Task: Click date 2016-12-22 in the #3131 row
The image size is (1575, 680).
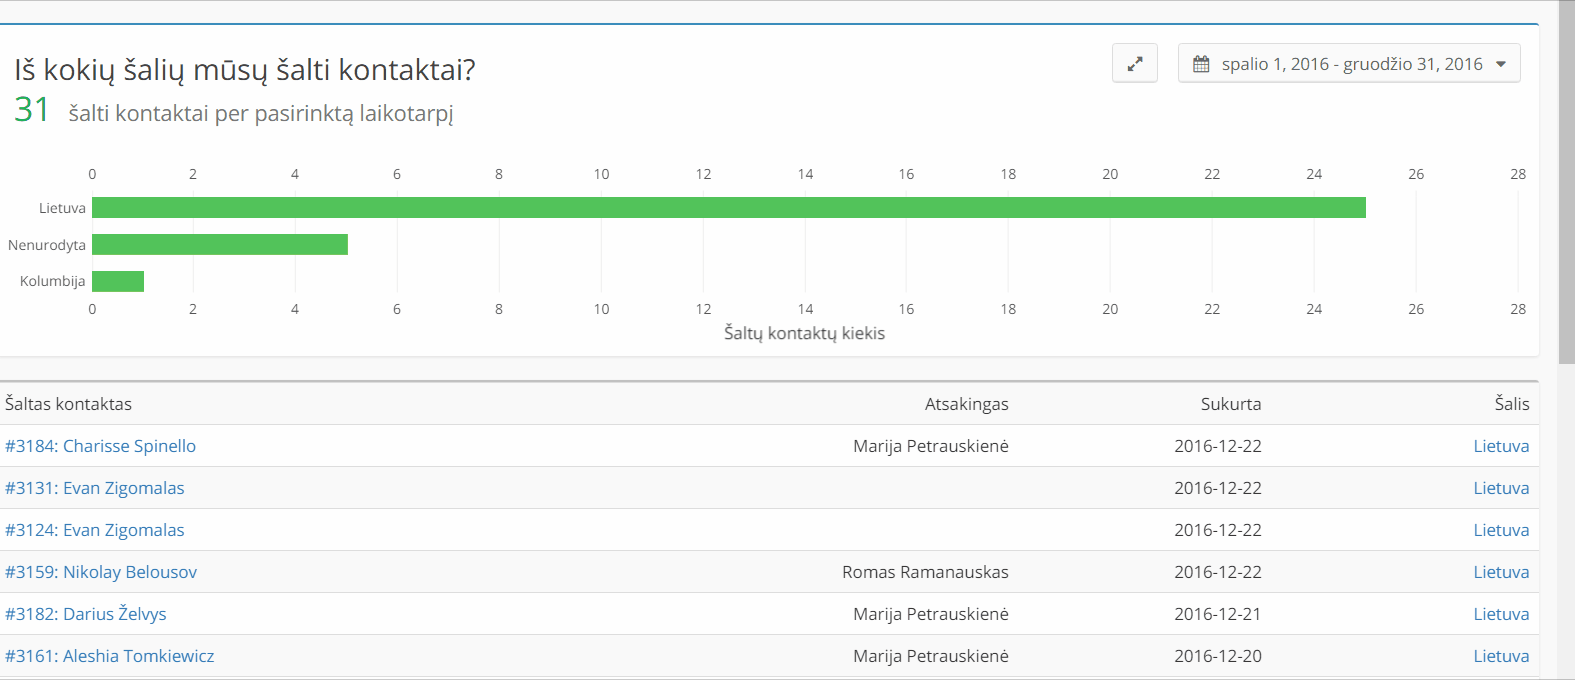Action: click(1218, 488)
